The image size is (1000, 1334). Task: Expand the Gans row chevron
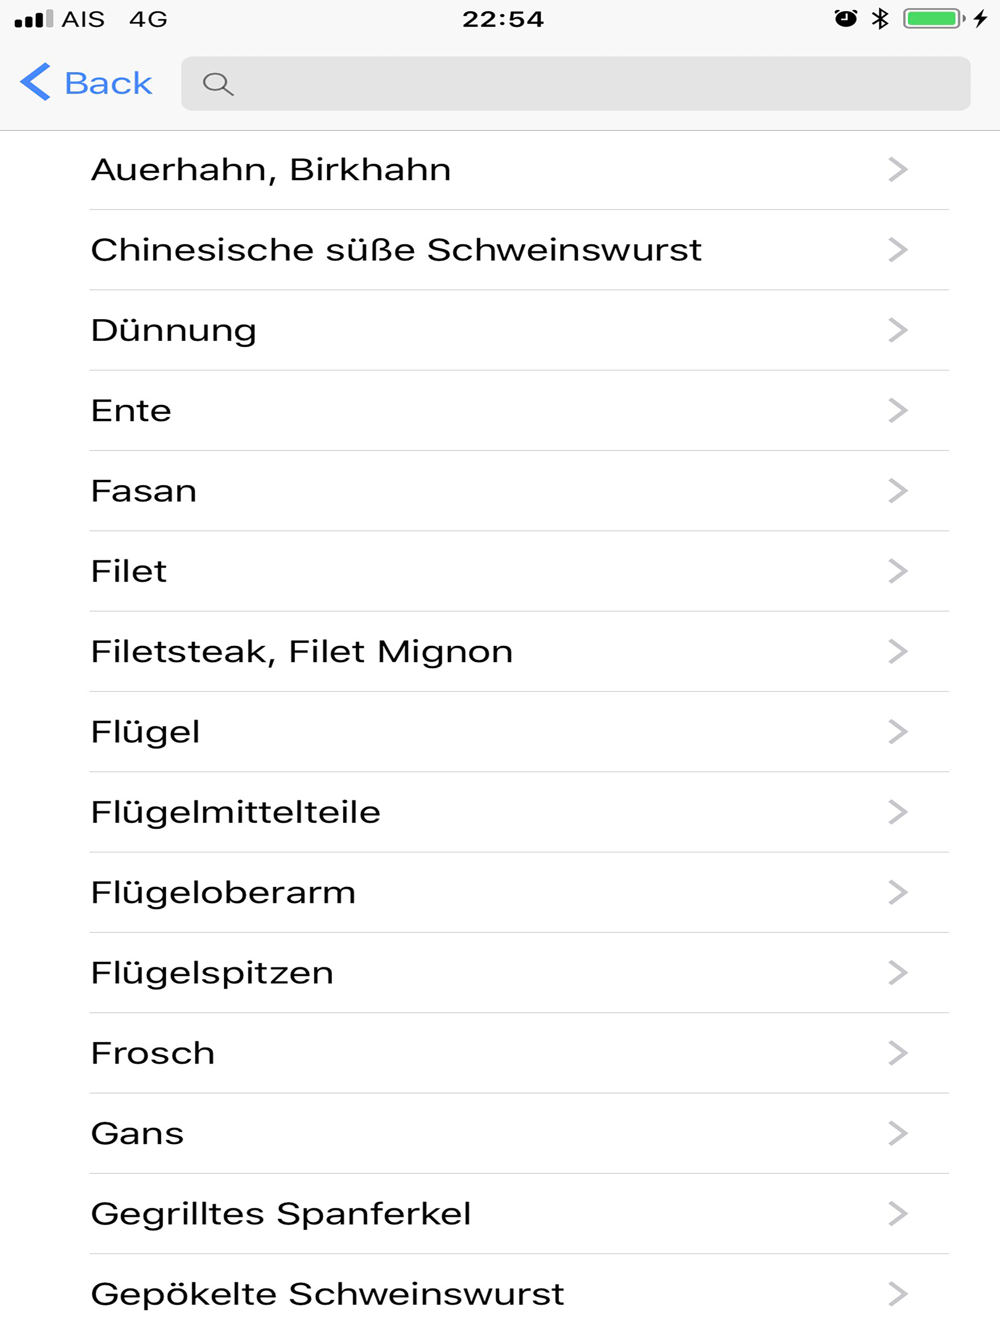point(898,1133)
